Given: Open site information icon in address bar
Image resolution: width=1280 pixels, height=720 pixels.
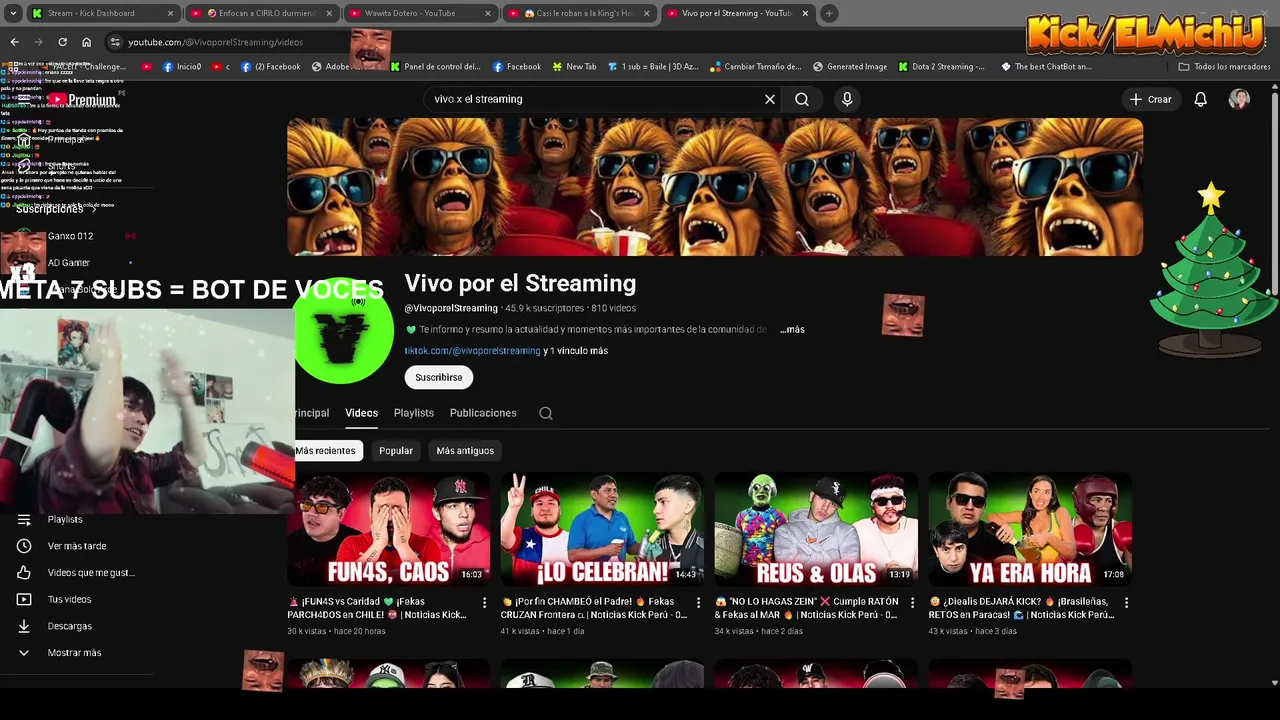Looking at the screenshot, I should pos(115,42).
